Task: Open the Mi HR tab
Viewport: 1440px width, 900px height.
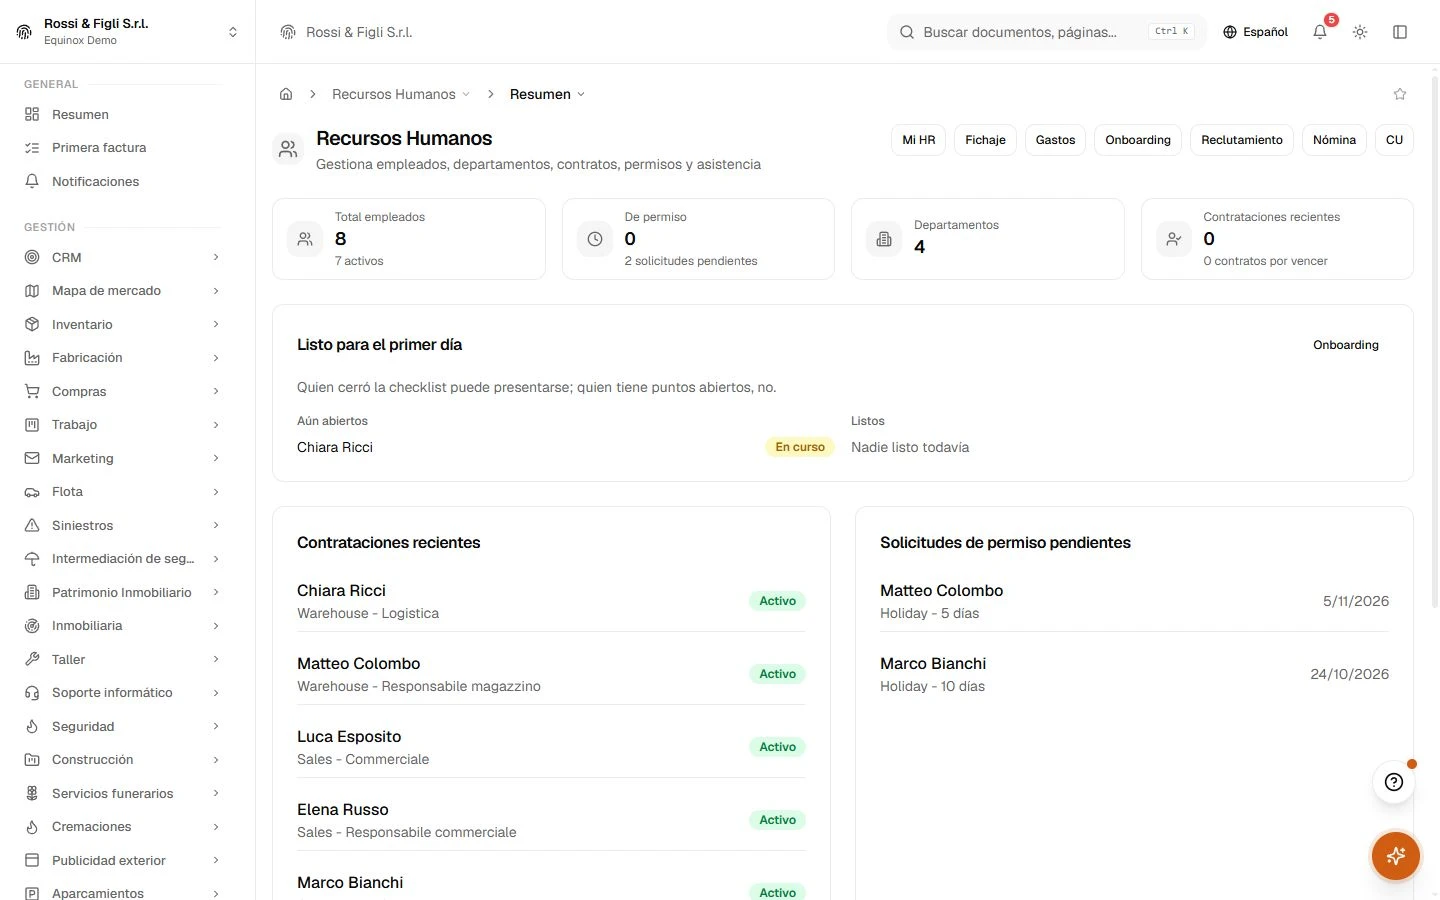Action: coord(919,140)
